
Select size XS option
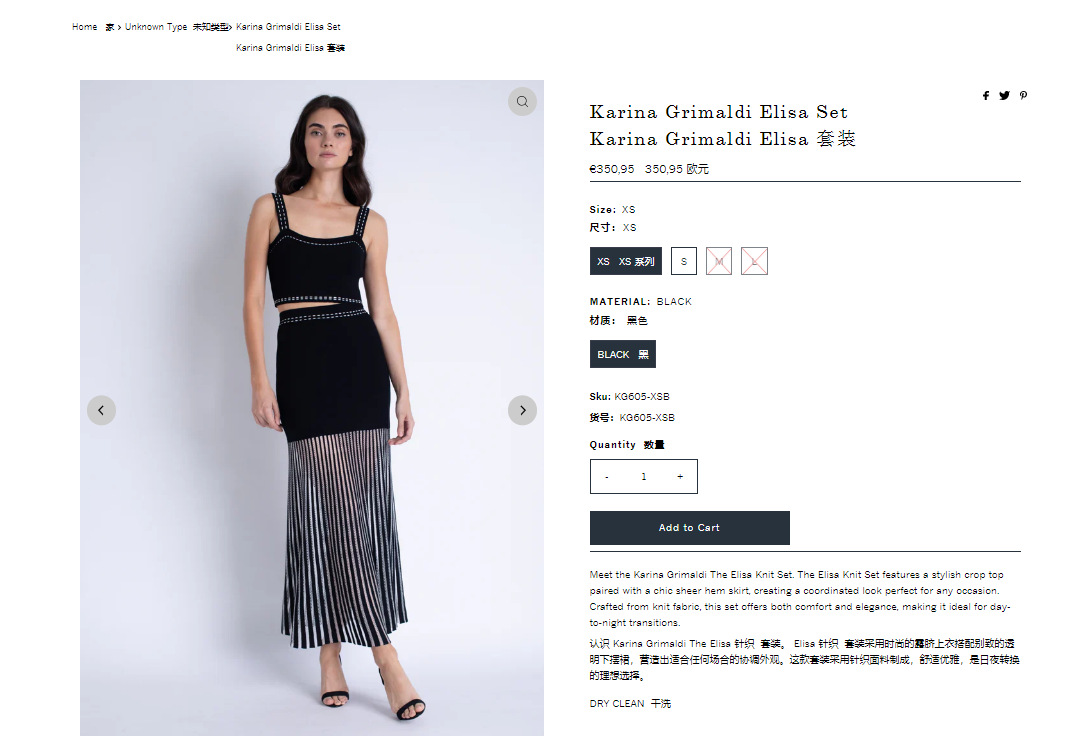pos(626,261)
